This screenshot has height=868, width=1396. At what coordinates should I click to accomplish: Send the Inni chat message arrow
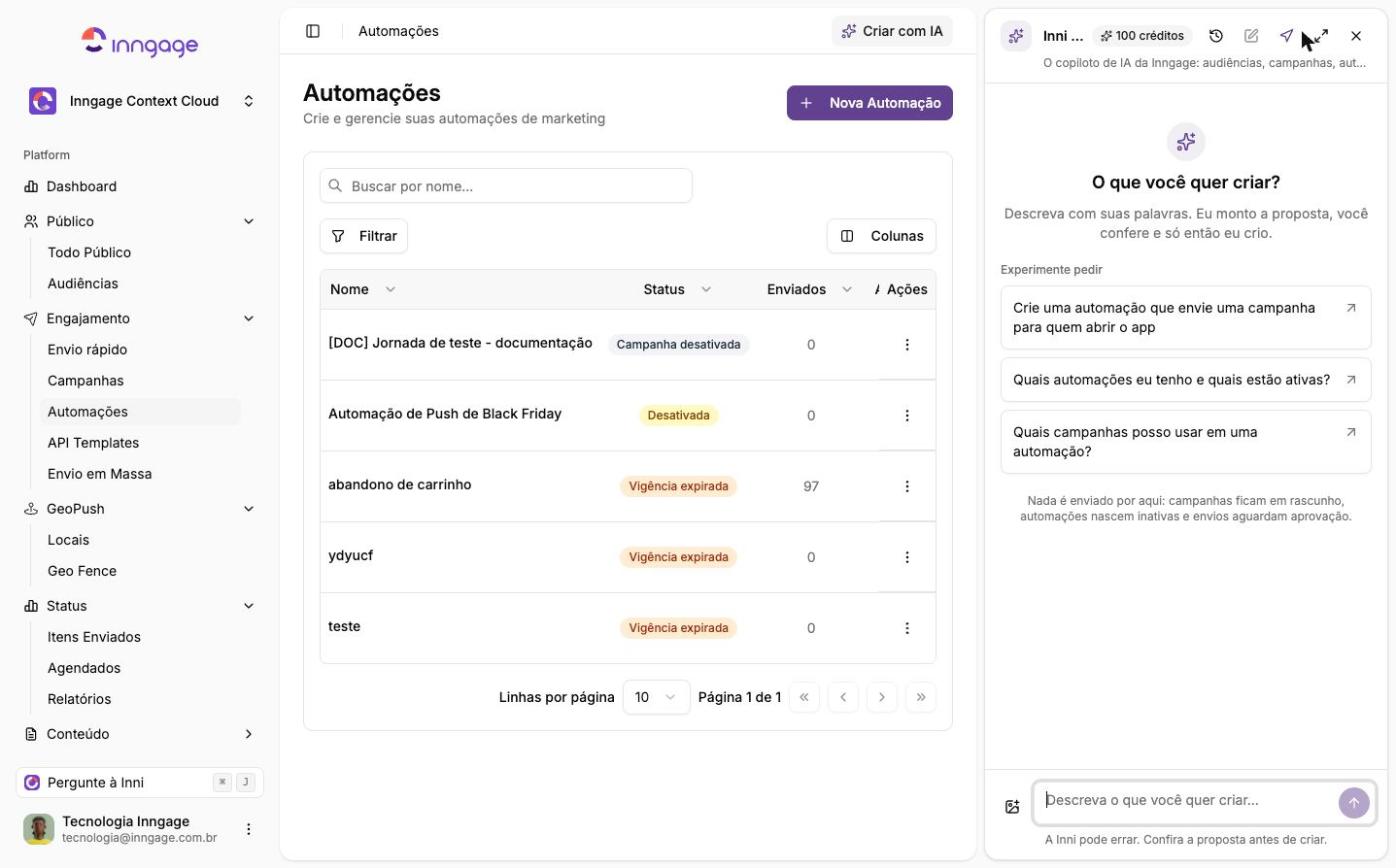1354,802
